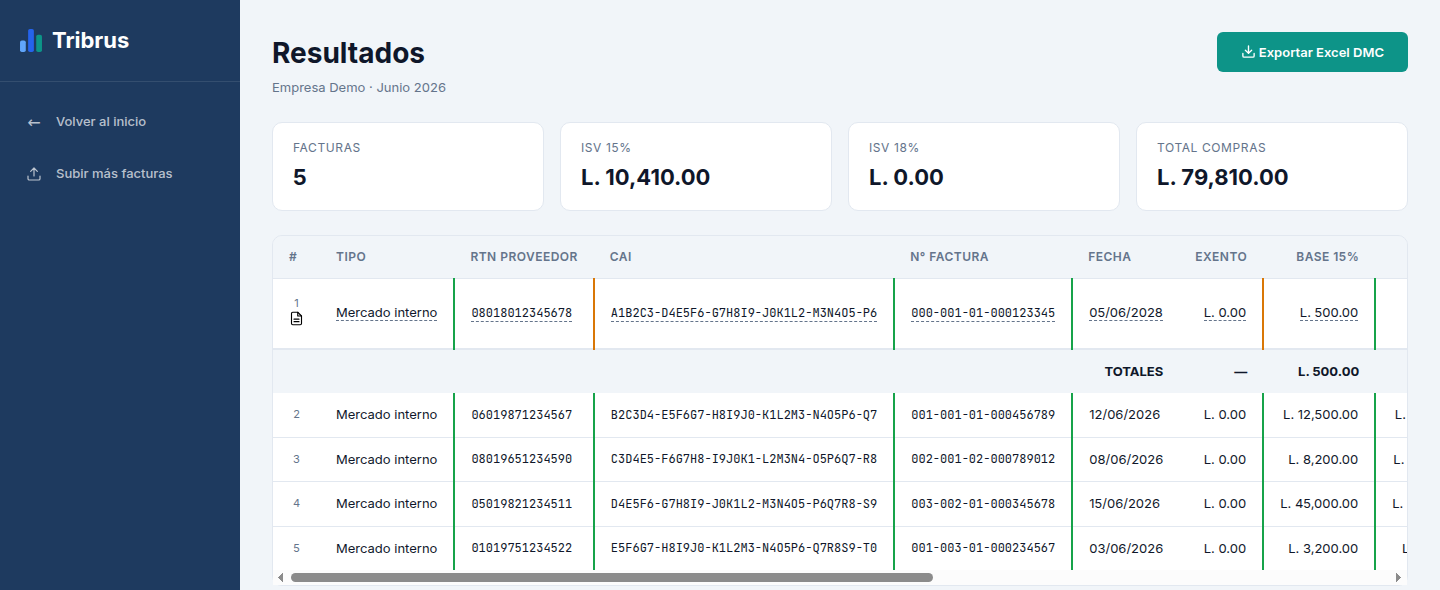Select date 08/06/2026
The width and height of the screenshot is (1440, 590).
click(x=1126, y=460)
